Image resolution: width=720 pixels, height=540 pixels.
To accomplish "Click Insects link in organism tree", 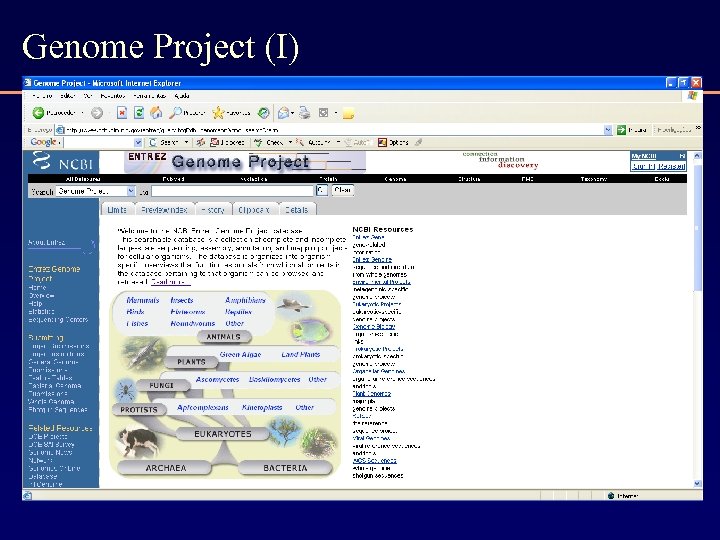I will point(182,300).
